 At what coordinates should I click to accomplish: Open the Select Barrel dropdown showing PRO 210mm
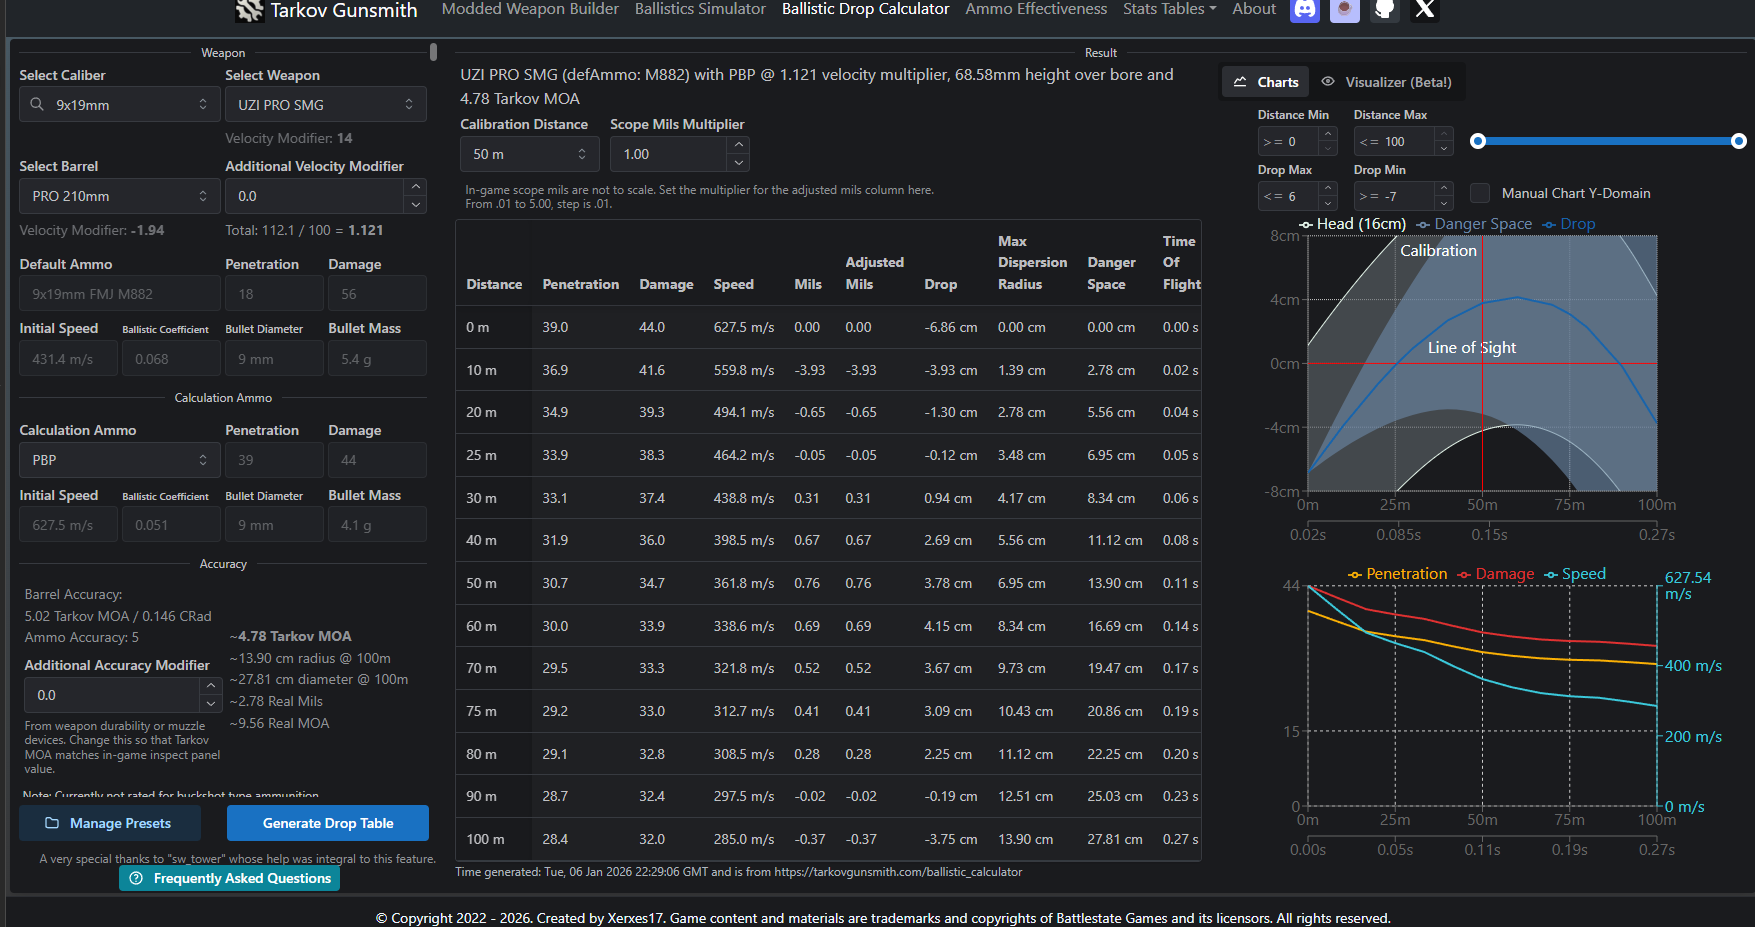[x=119, y=196]
